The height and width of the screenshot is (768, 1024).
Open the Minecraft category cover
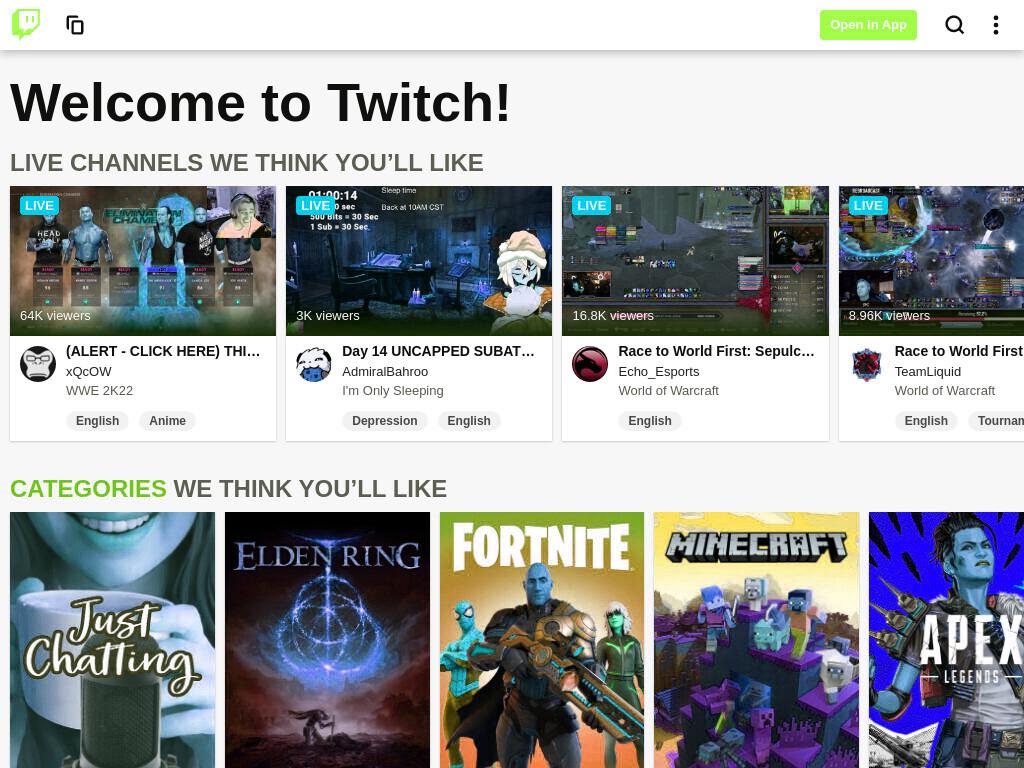click(756, 640)
